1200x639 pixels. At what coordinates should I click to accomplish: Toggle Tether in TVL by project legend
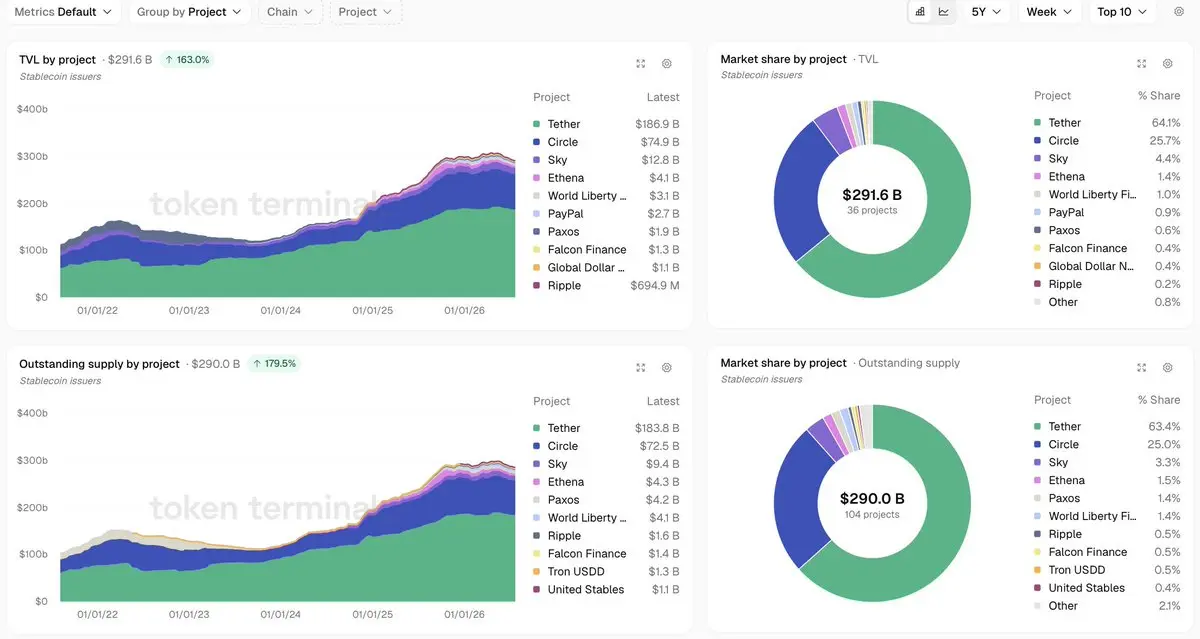coord(606,124)
